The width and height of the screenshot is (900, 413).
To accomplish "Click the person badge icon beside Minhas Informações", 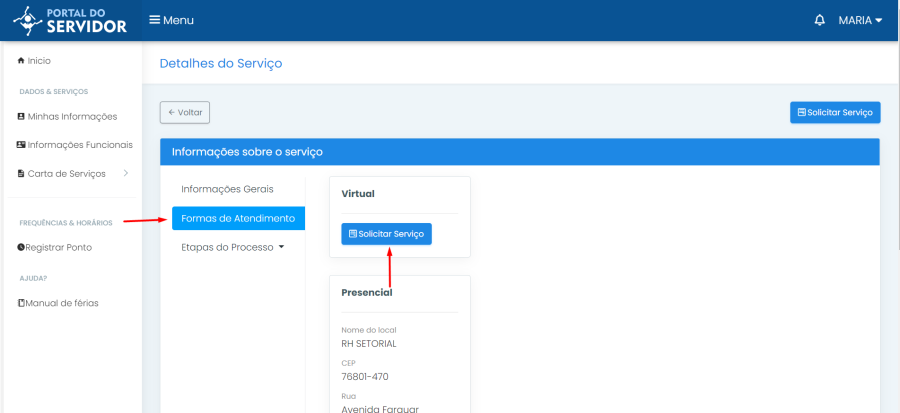I will (x=21, y=116).
